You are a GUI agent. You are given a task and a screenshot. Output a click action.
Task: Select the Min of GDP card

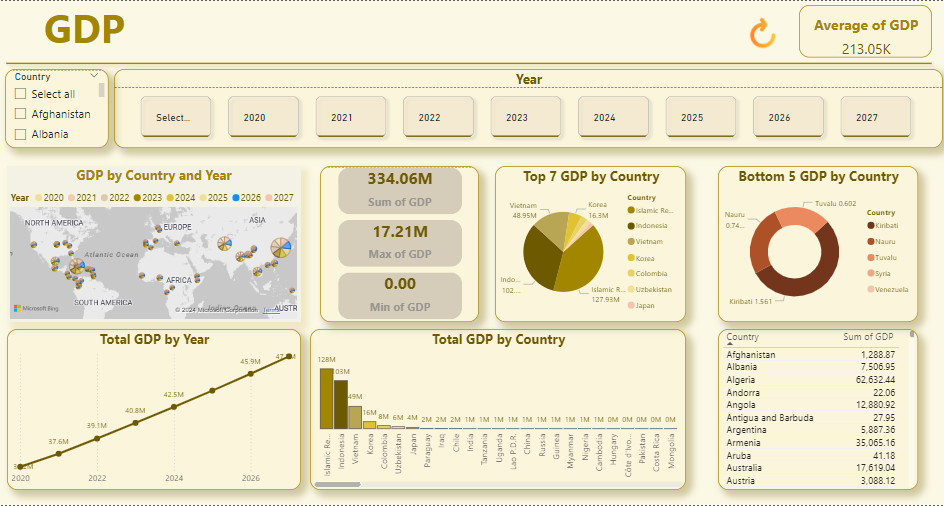400,296
